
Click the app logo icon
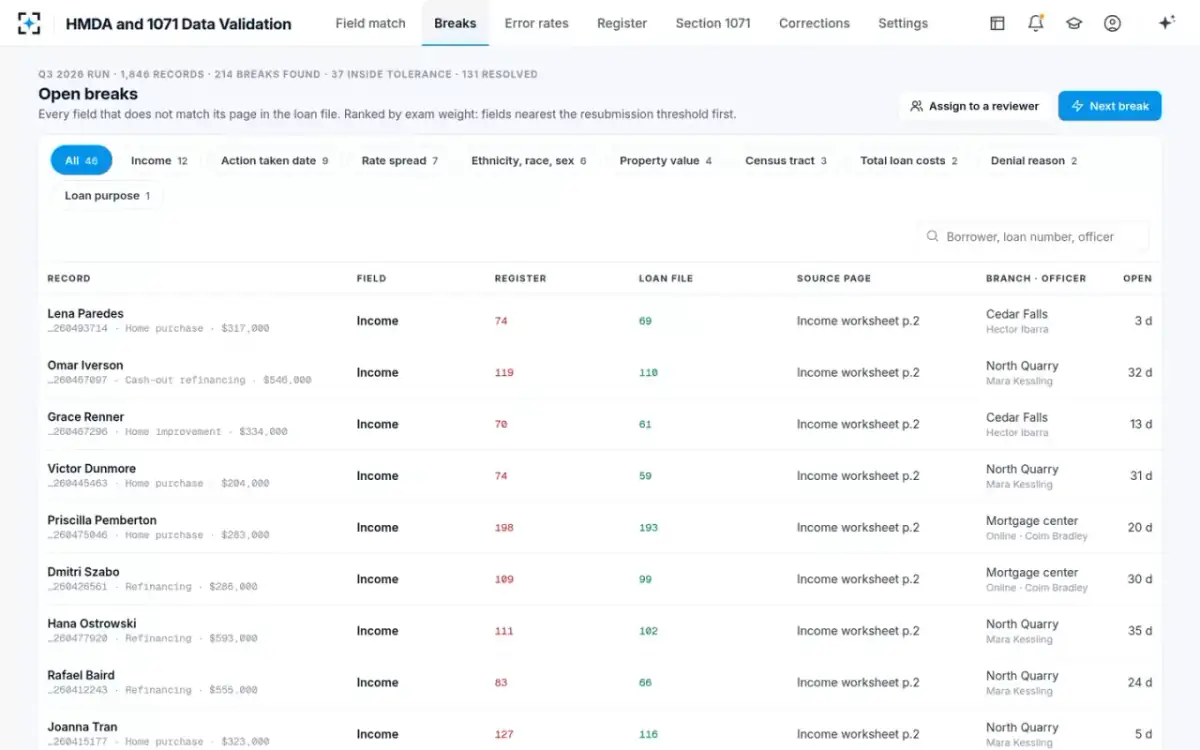point(30,23)
